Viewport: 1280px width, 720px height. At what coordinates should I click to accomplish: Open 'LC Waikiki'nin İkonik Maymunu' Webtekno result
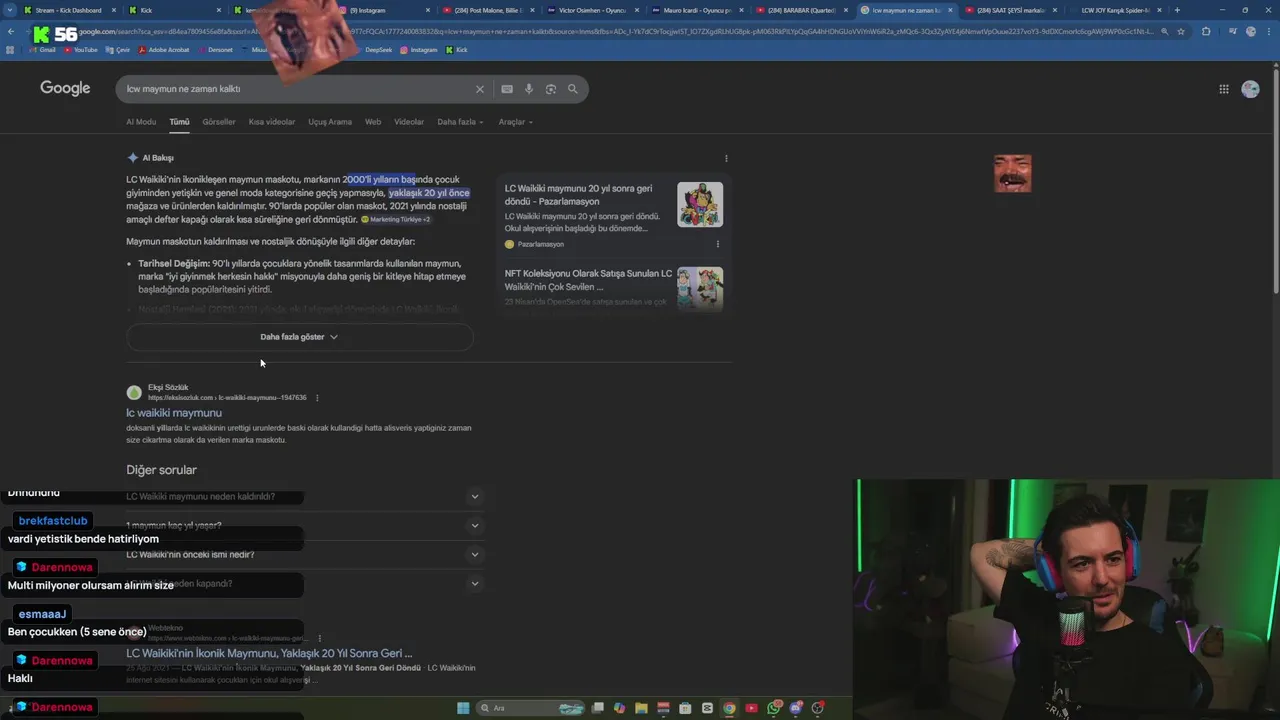click(269, 653)
